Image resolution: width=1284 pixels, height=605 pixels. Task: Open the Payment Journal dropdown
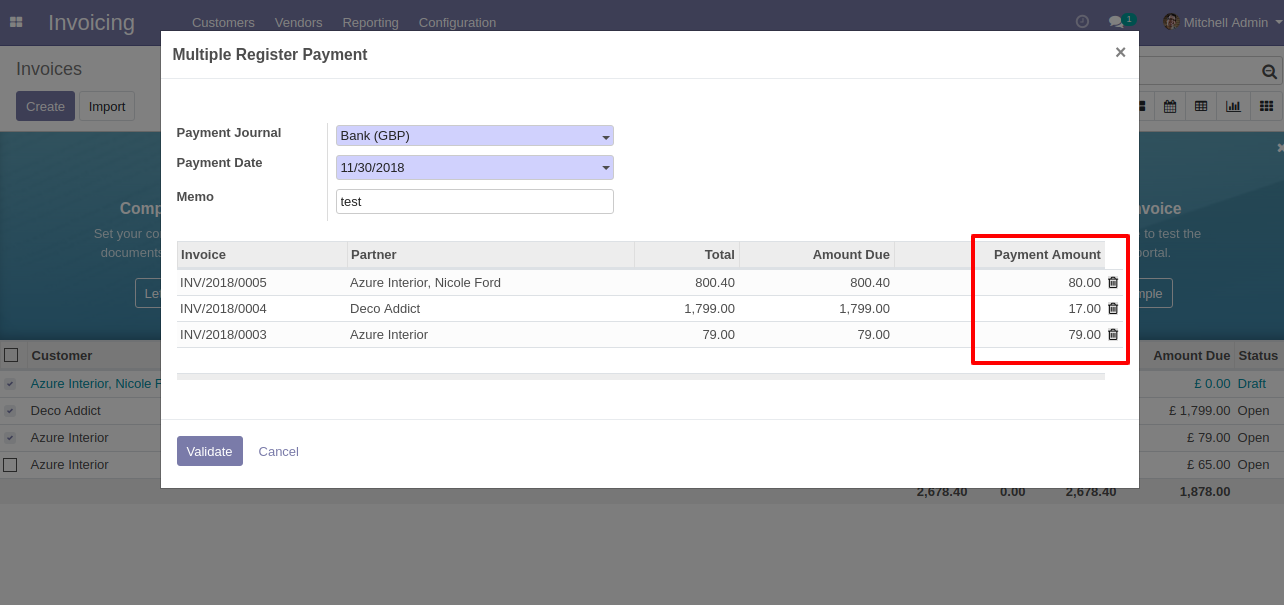(475, 136)
